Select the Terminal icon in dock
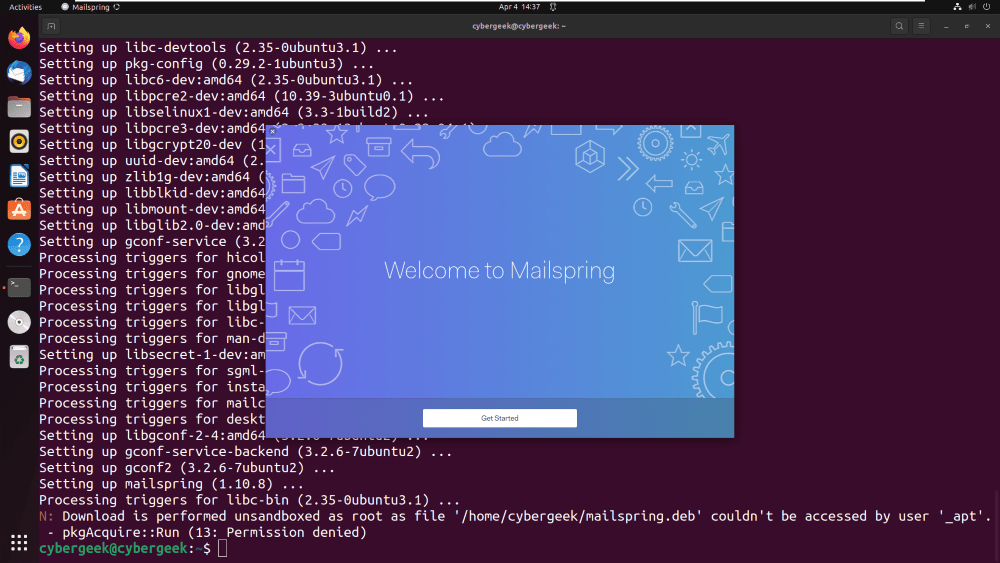Image resolution: width=1000 pixels, height=563 pixels. (x=19, y=288)
